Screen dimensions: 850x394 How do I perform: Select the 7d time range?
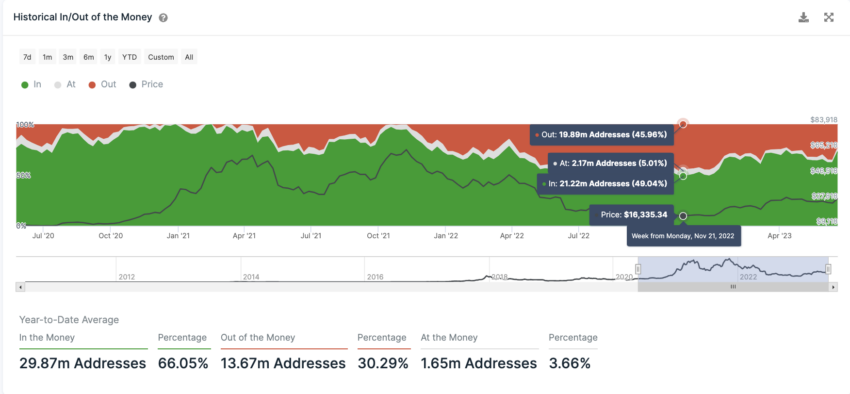coord(27,57)
